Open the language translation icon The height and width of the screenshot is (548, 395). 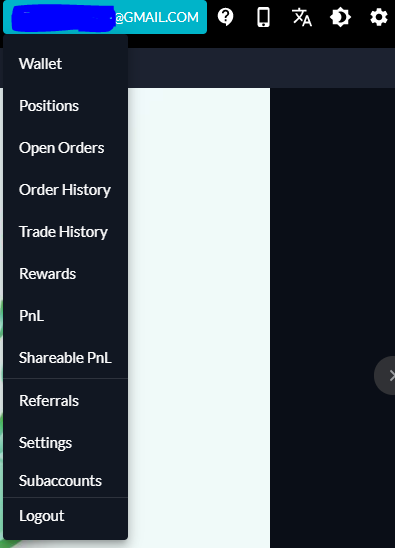(302, 17)
